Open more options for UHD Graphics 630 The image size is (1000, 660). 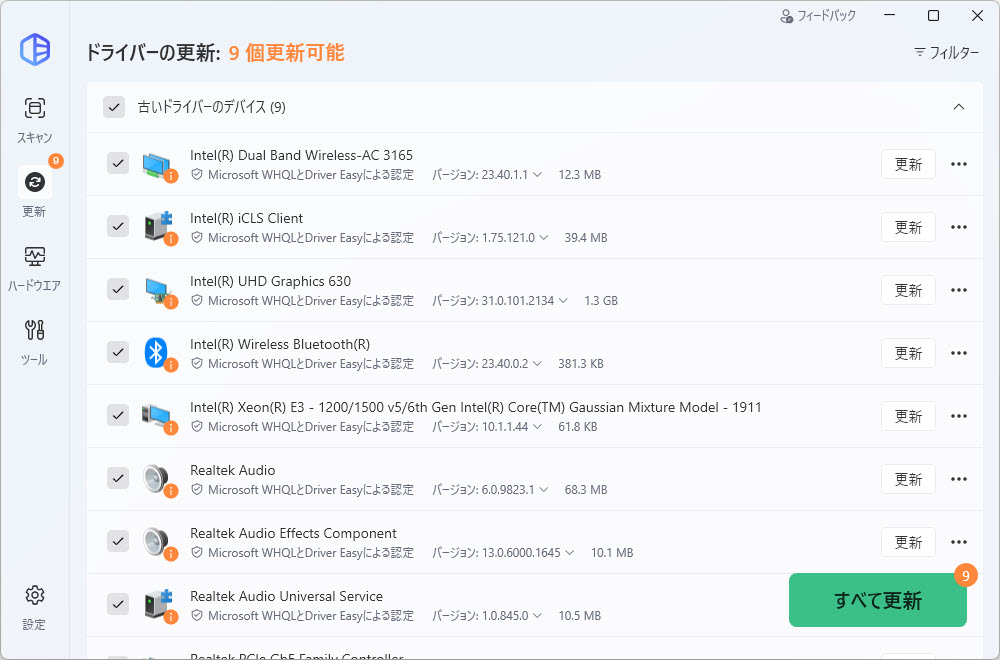959,290
